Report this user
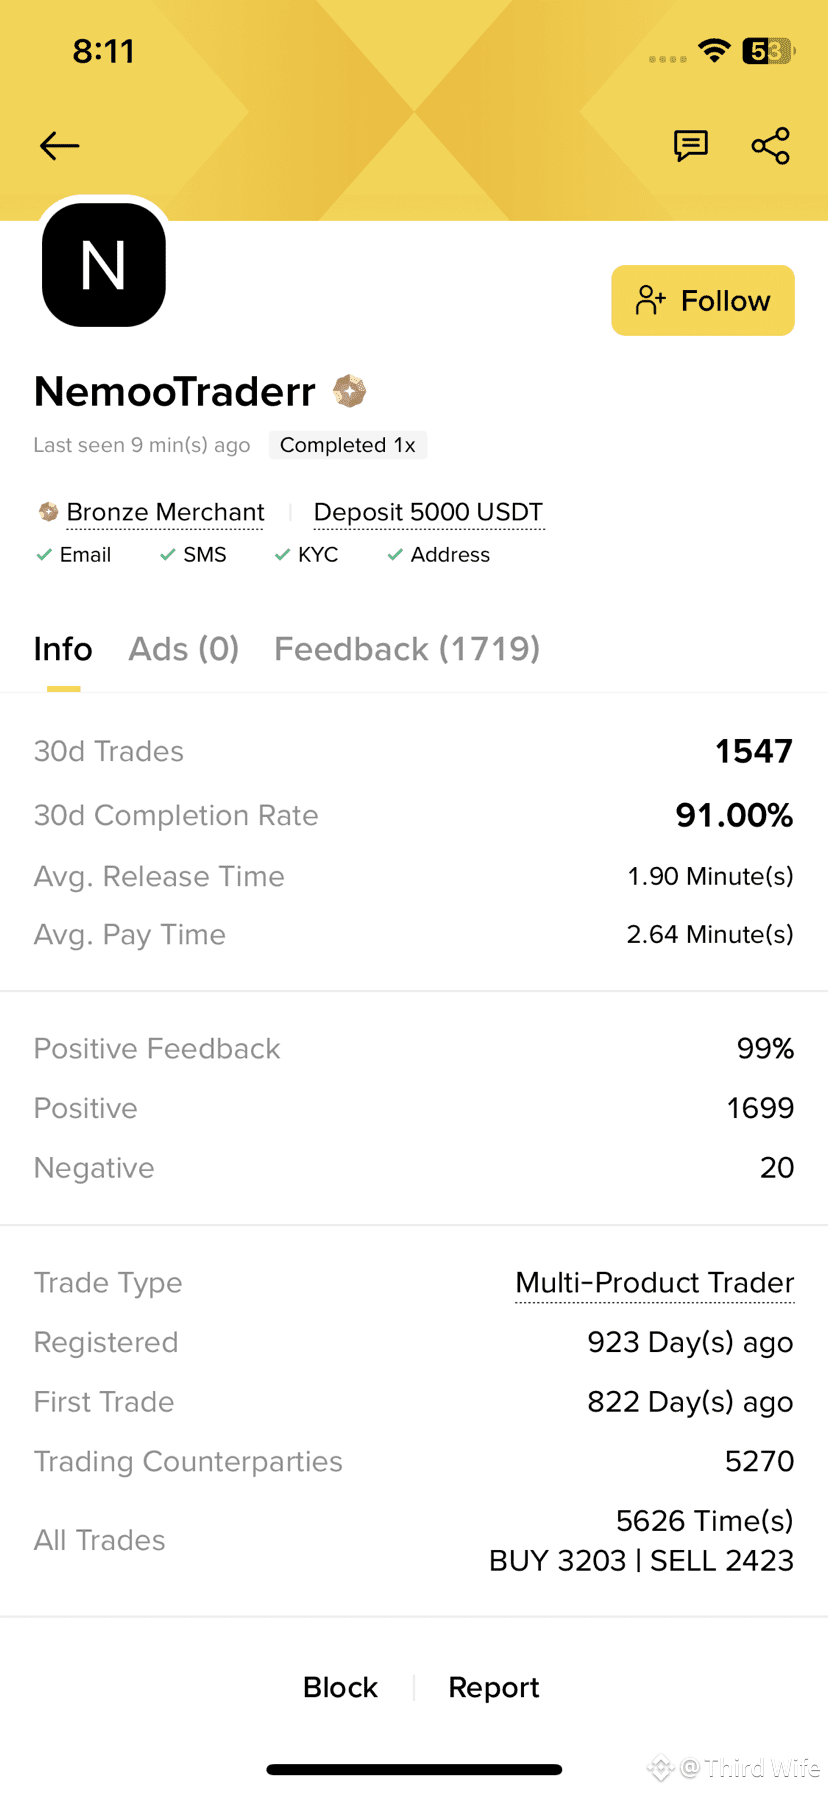This screenshot has width=828, height=1793. pos(494,1687)
